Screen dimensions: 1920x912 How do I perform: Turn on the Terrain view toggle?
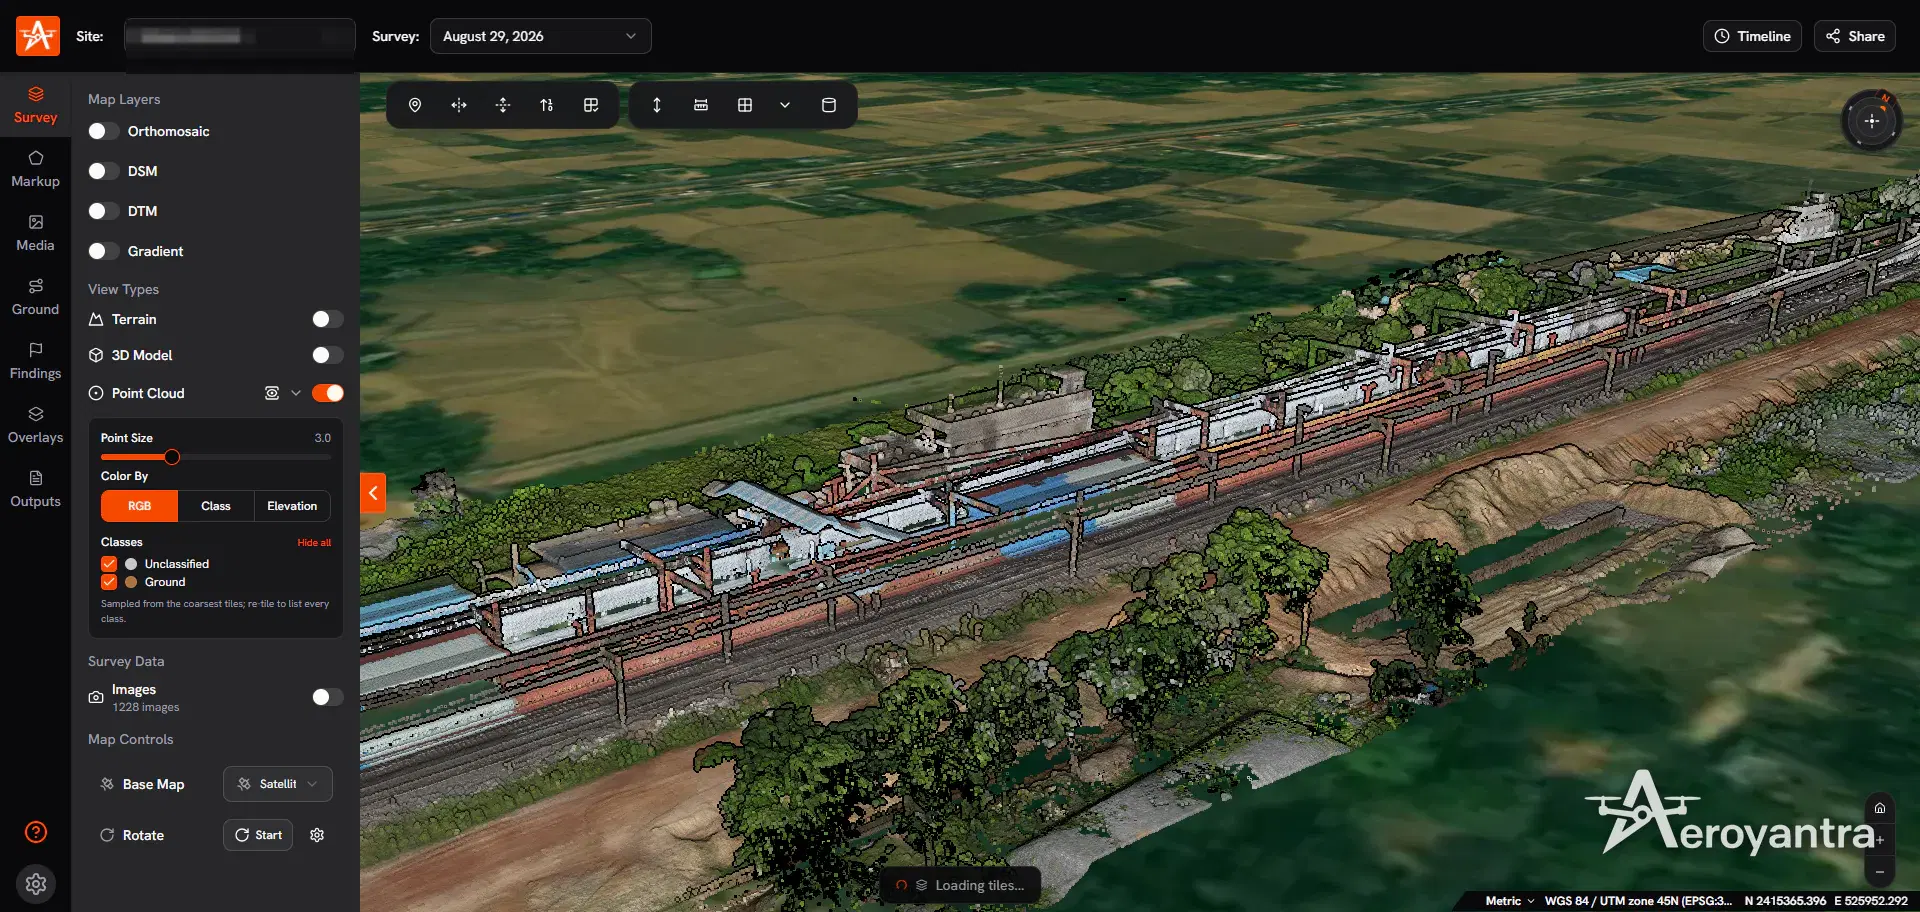(328, 319)
